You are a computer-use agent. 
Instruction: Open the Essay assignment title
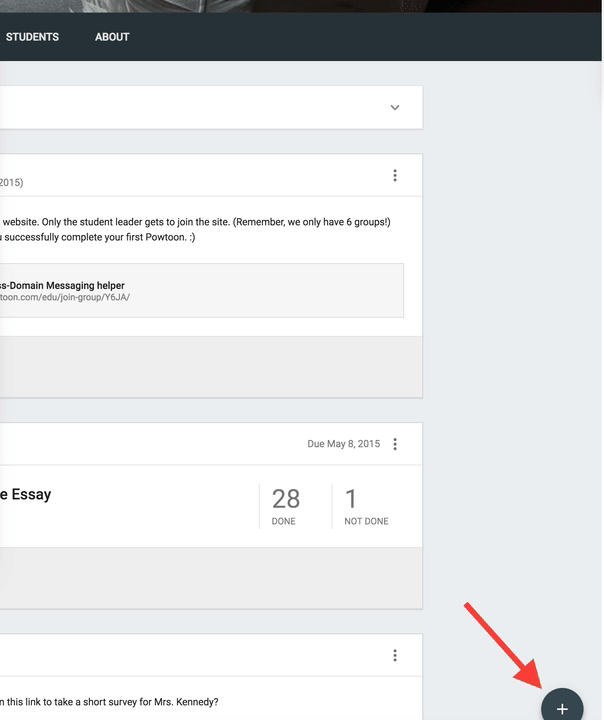pyautogui.click(x=26, y=494)
